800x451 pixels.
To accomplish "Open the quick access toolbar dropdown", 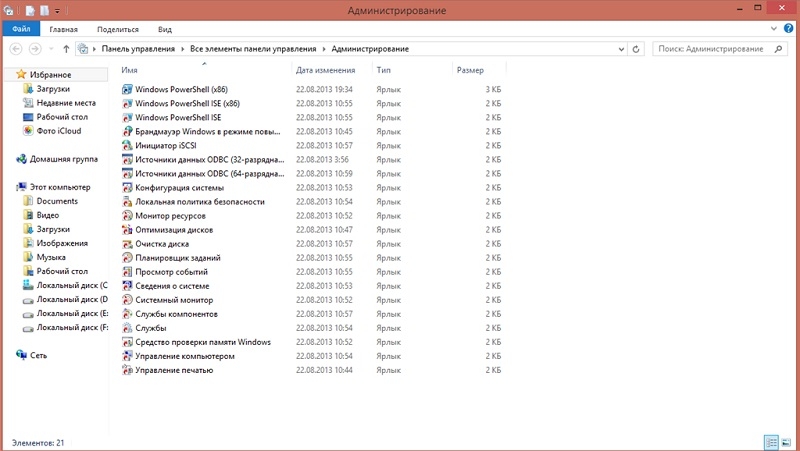I will (57, 10).
